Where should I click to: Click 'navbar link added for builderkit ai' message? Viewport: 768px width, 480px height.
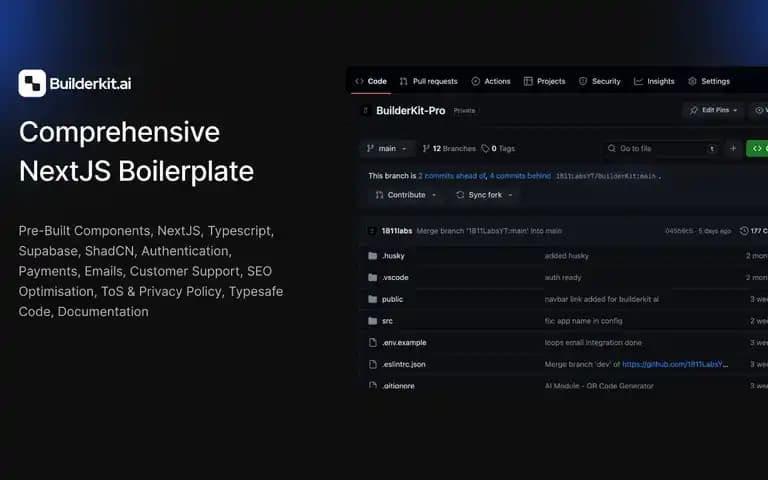tap(601, 299)
